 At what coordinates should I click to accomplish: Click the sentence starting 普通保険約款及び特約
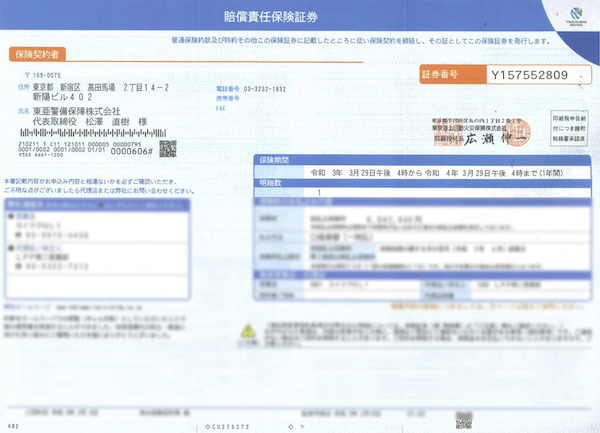pyautogui.click(x=361, y=41)
